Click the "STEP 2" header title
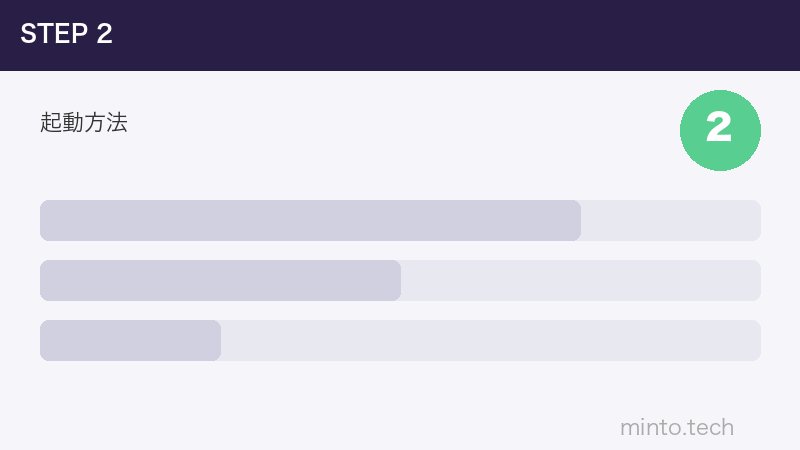 (x=66, y=34)
